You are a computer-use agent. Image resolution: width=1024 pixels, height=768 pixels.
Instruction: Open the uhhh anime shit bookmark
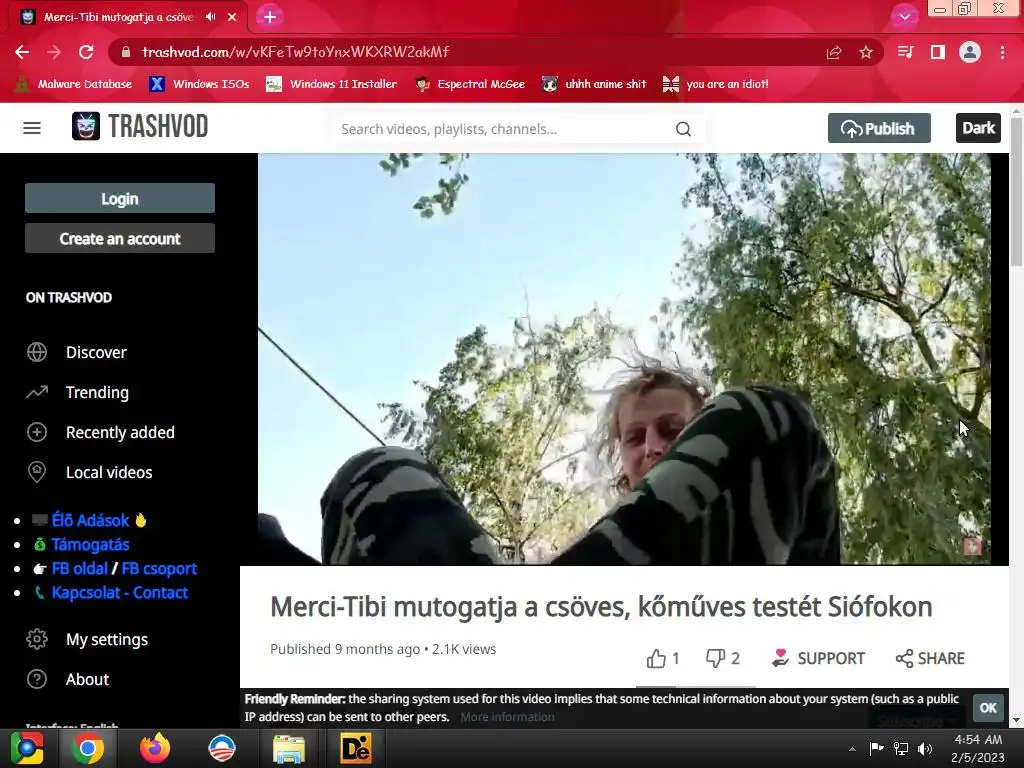(x=594, y=84)
